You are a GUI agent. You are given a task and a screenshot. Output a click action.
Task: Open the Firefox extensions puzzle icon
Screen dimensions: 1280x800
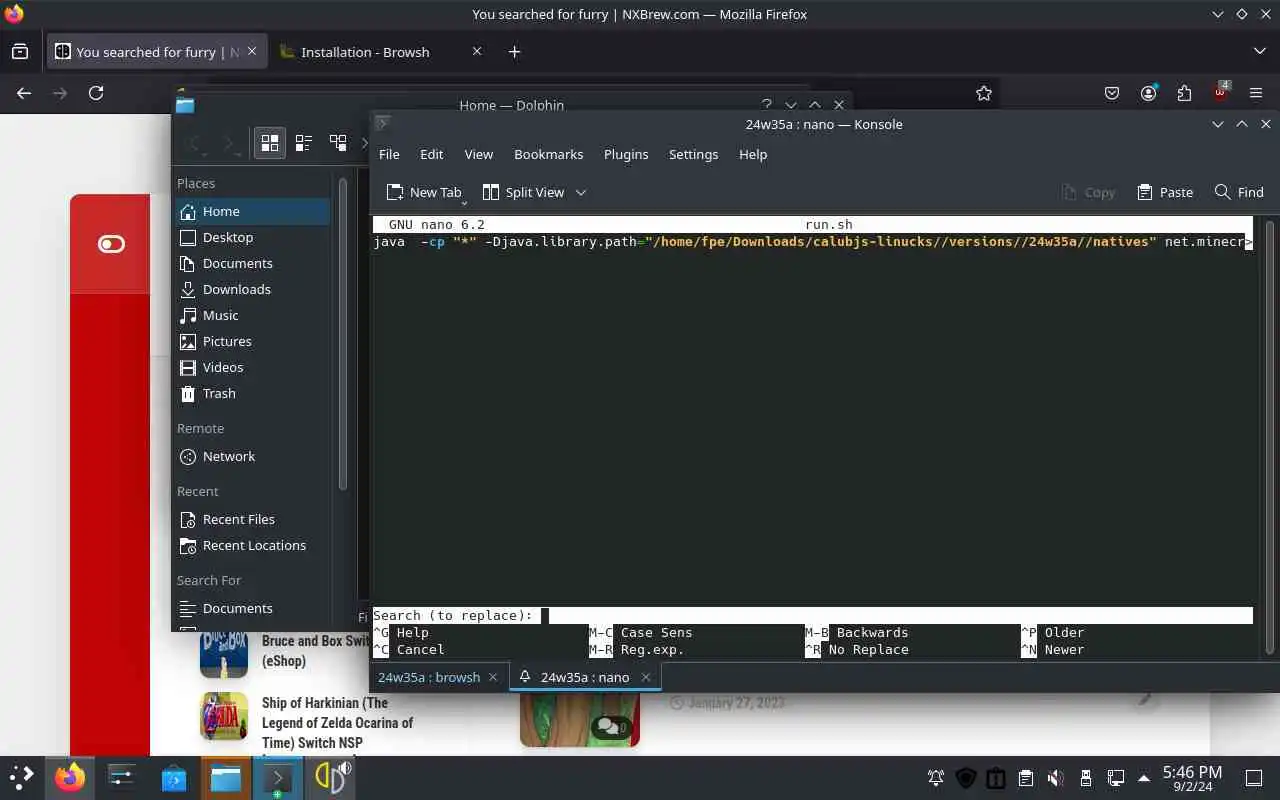click(1184, 93)
